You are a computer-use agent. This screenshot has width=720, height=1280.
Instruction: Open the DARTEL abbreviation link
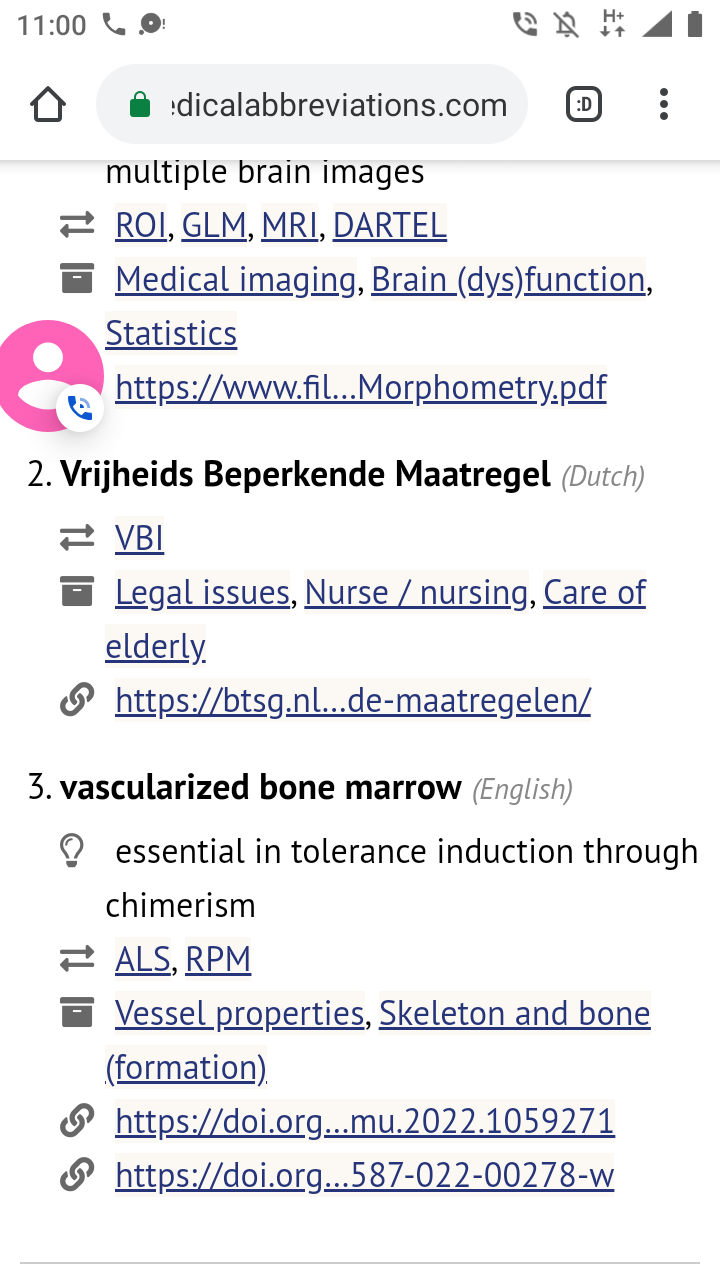click(389, 226)
